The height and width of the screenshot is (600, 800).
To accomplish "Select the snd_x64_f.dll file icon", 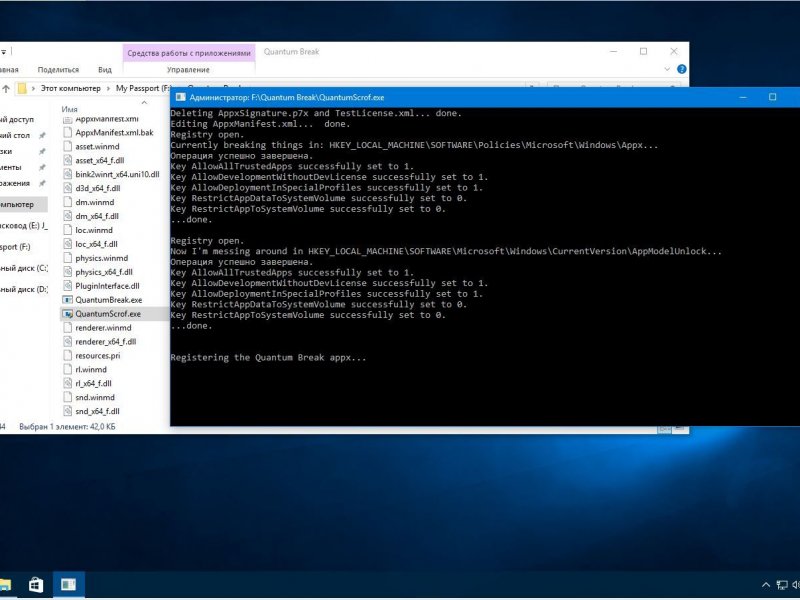I will (x=67, y=411).
